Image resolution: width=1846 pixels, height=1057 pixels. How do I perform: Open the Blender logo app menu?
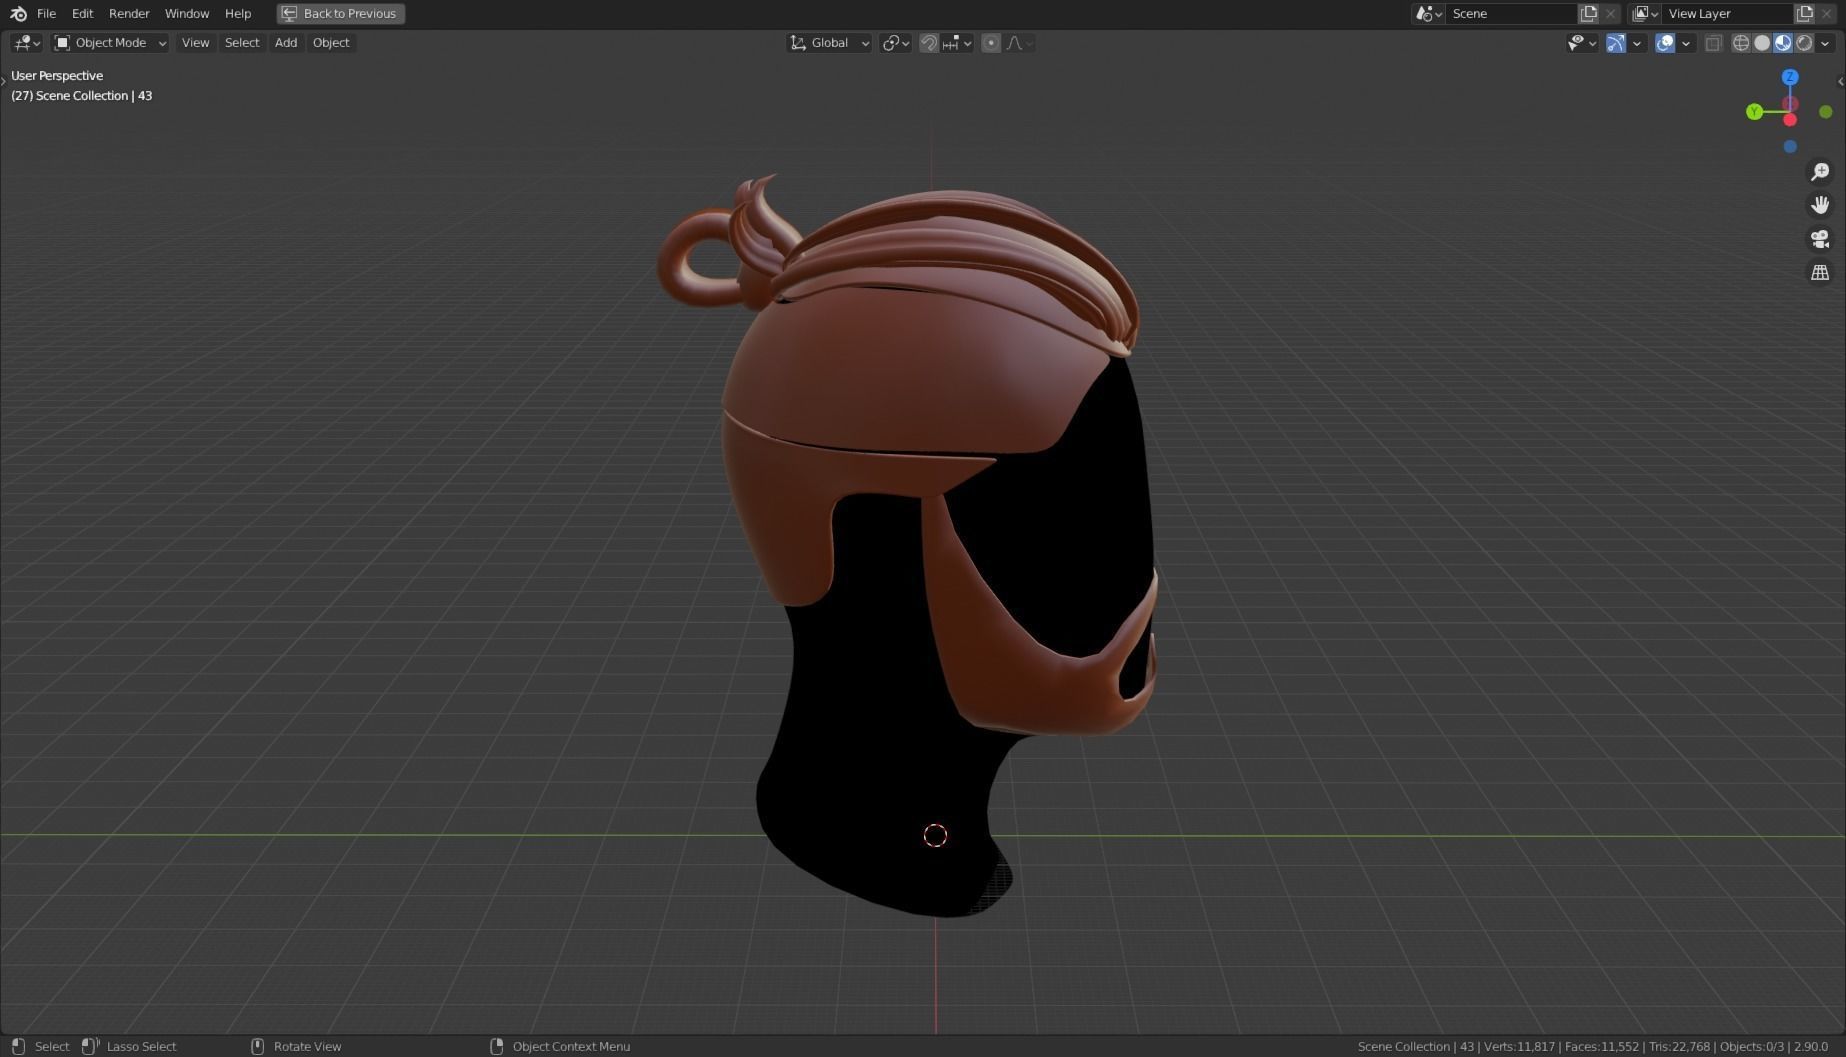pyautogui.click(x=18, y=14)
